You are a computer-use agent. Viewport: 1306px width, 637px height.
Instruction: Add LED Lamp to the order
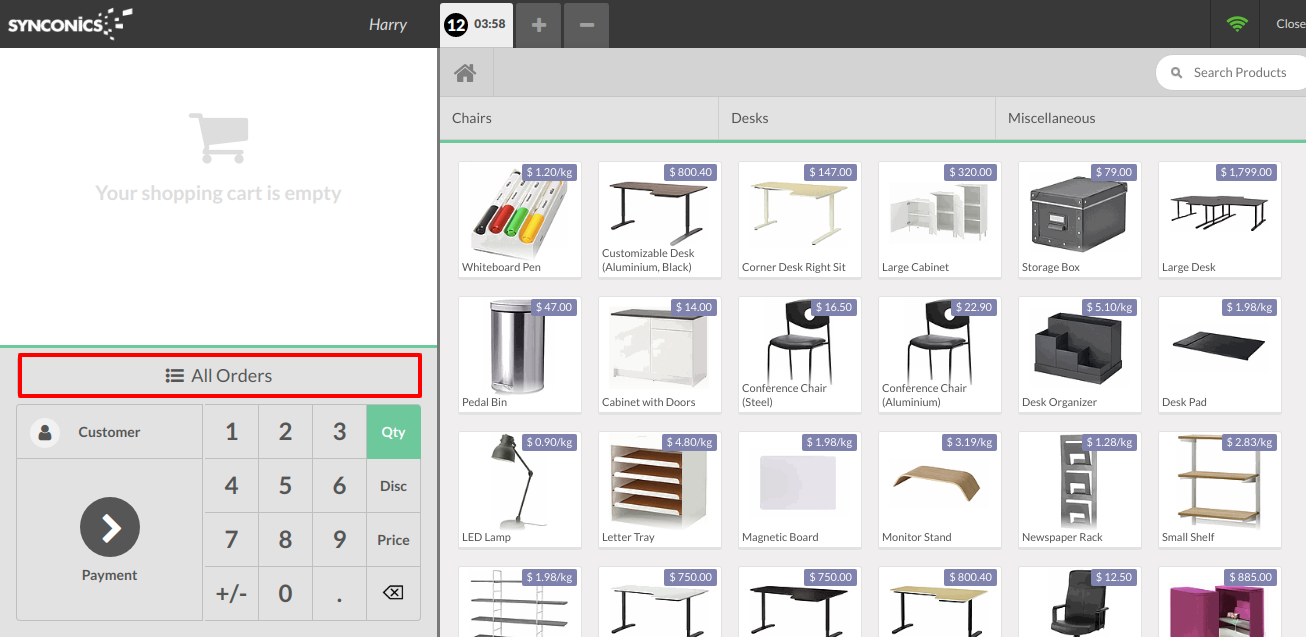(520, 490)
